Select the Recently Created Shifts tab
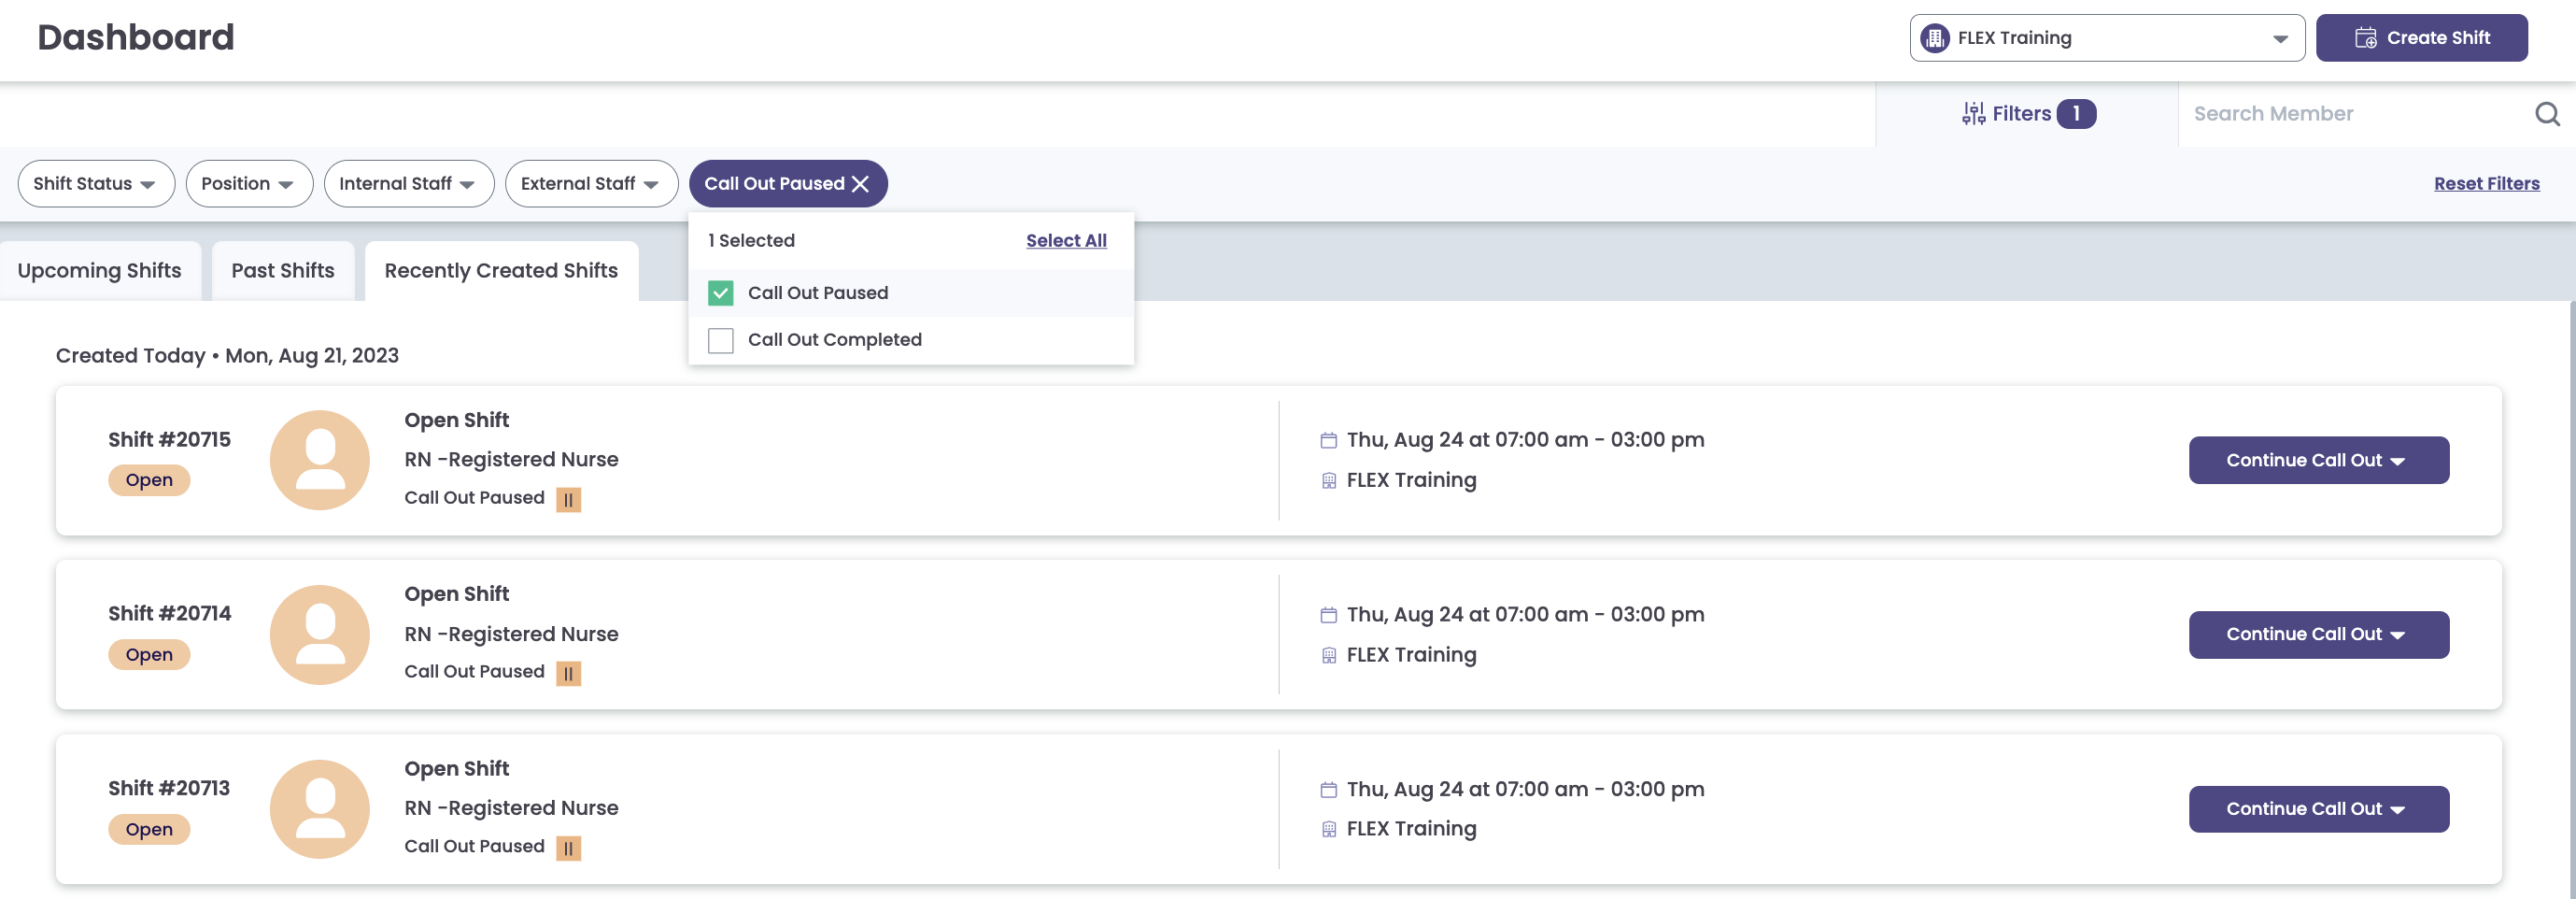The width and height of the screenshot is (2576, 899). [x=501, y=271]
